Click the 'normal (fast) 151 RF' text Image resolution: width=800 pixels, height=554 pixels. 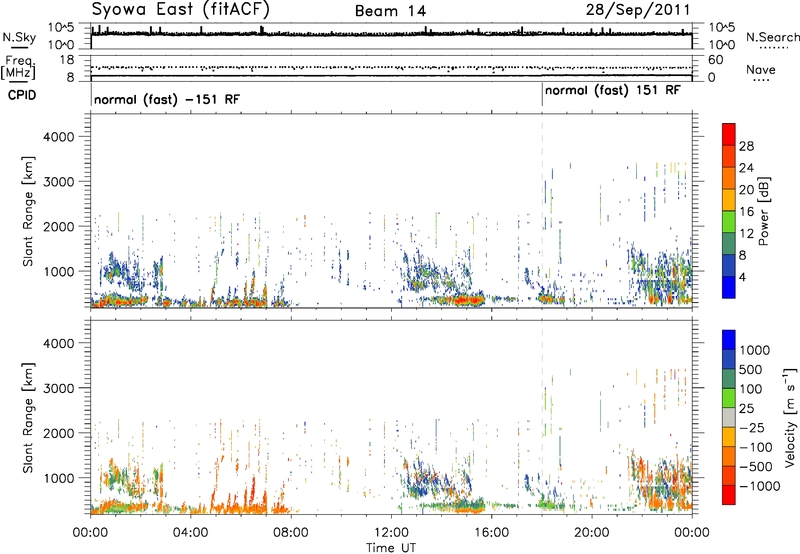(x=613, y=91)
